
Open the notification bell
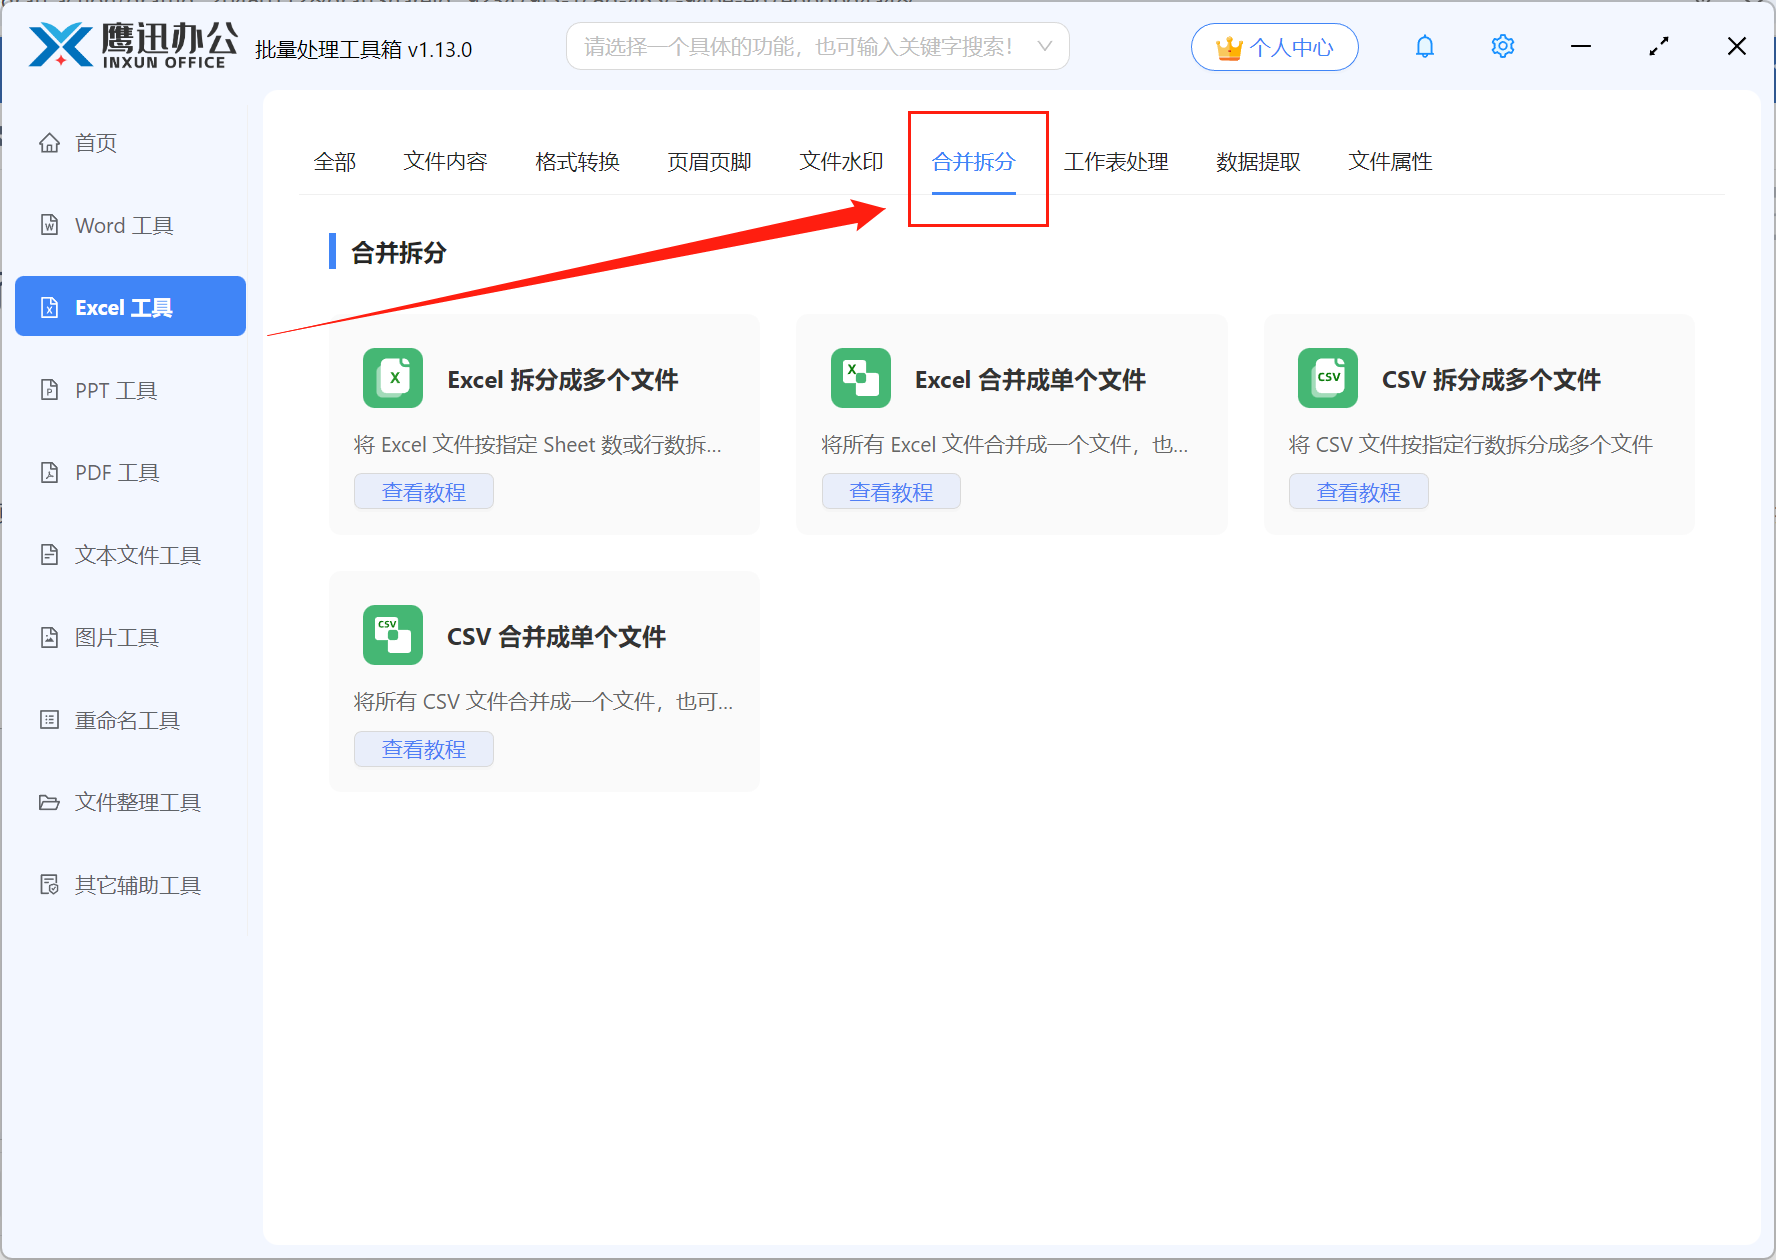click(1424, 47)
